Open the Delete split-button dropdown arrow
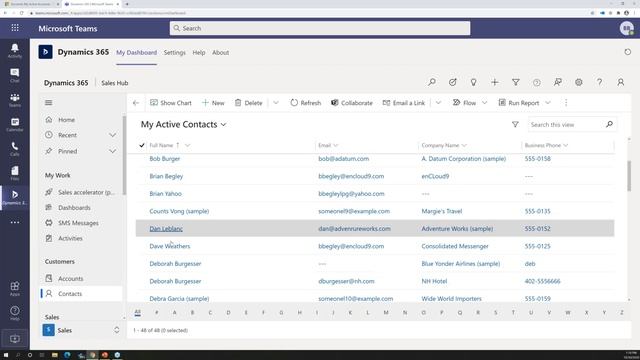Screen dimensions: 640x360 pyautogui.click(x=276, y=103)
